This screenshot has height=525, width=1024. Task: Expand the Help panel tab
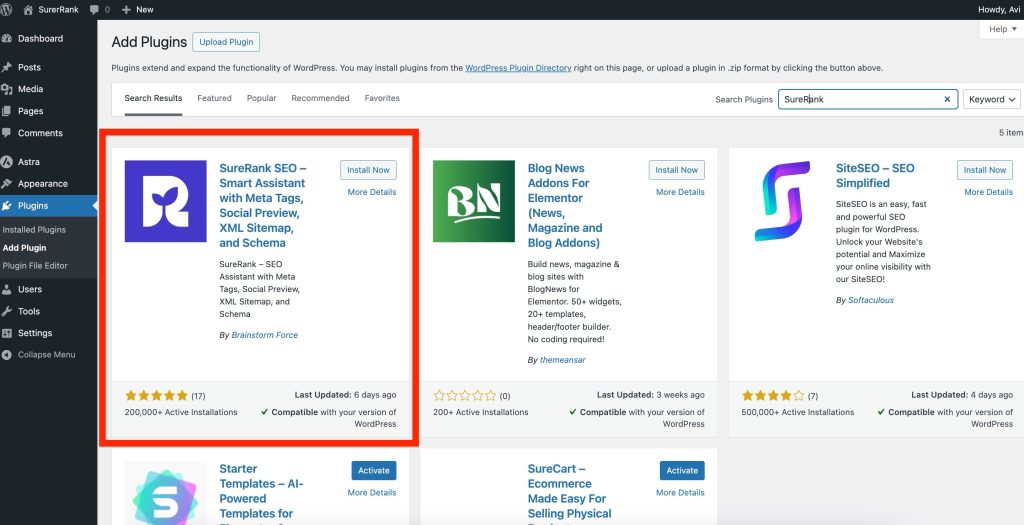[x=1002, y=29]
